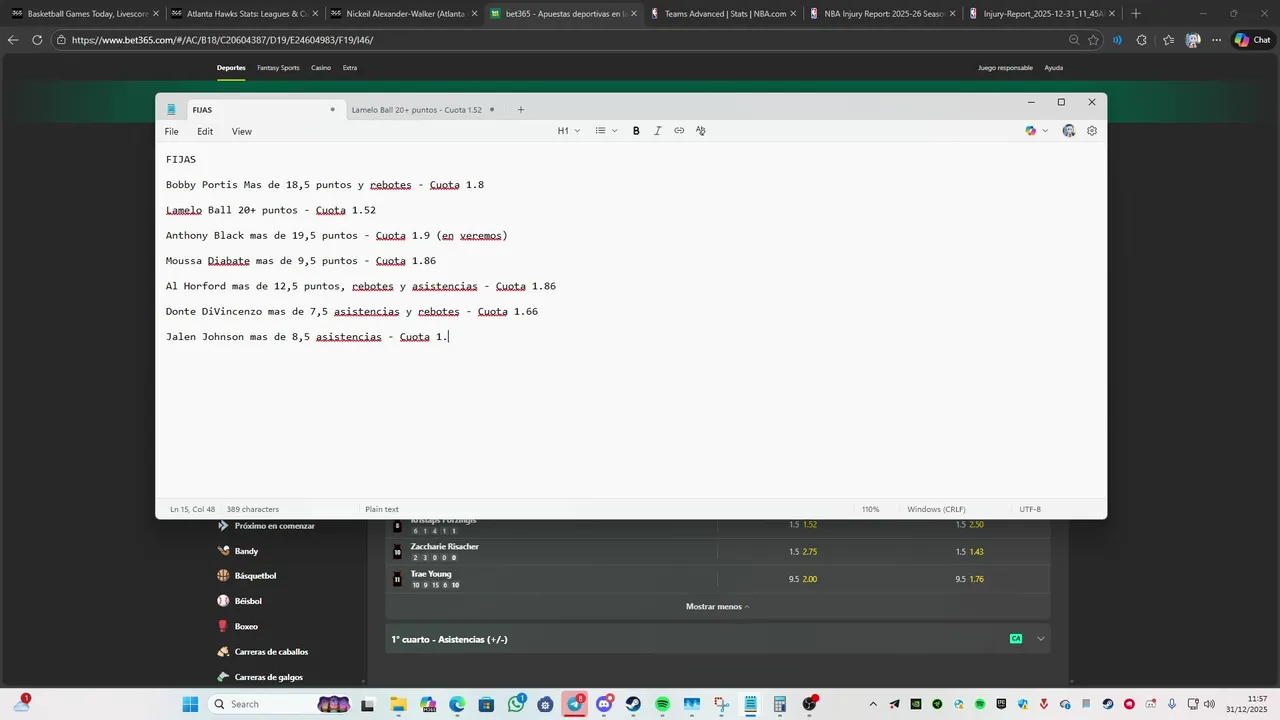Launch the Copilot icon in Notepad
1280x720 pixels.
[1031, 131]
